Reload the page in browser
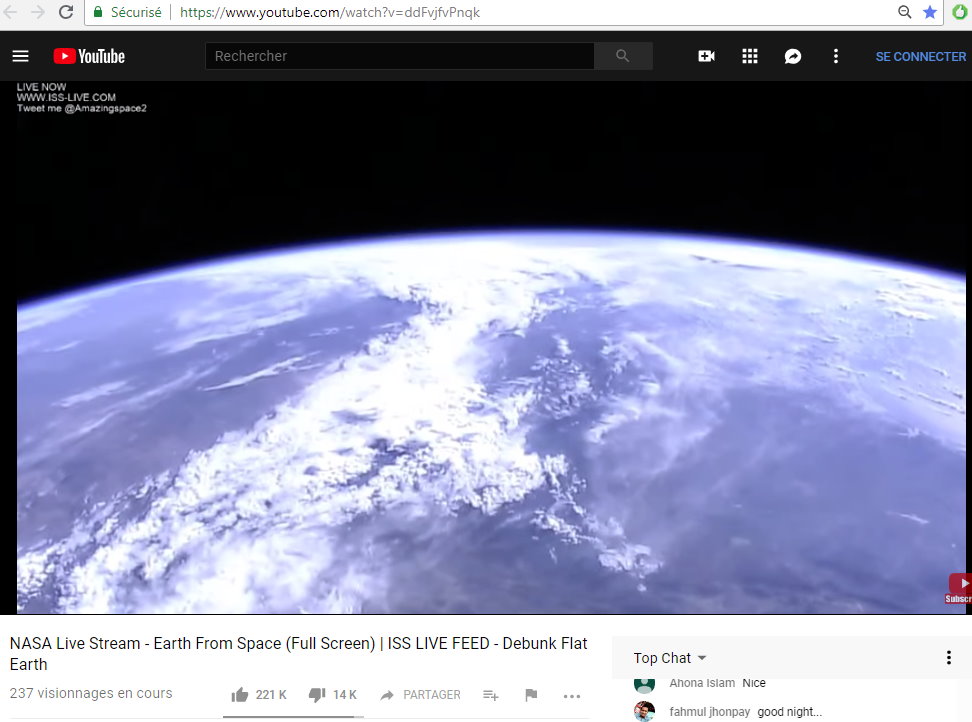The width and height of the screenshot is (972, 722). coord(66,12)
